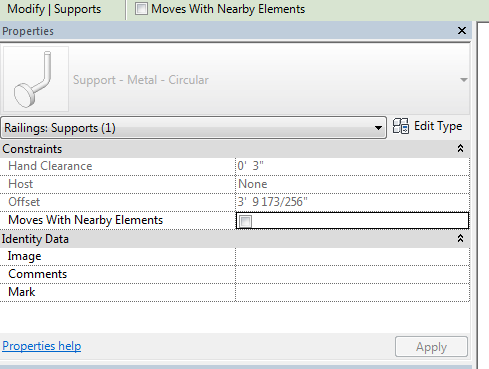Select the Hand Clearance value 0' 3"

pyautogui.click(x=250, y=166)
